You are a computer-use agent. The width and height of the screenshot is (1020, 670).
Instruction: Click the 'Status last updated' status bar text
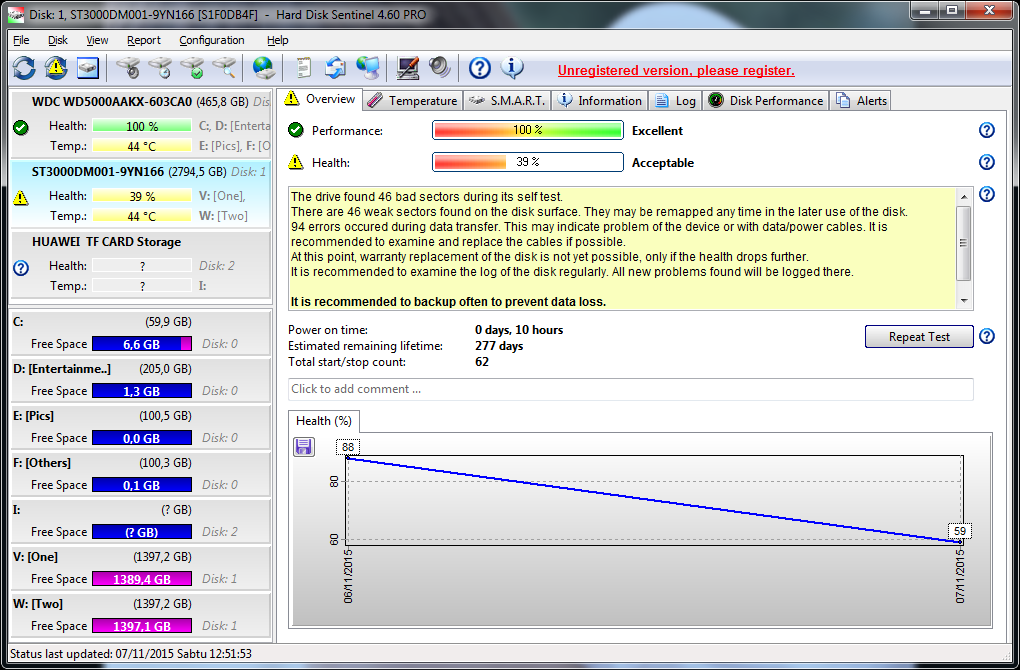(131, 653)
